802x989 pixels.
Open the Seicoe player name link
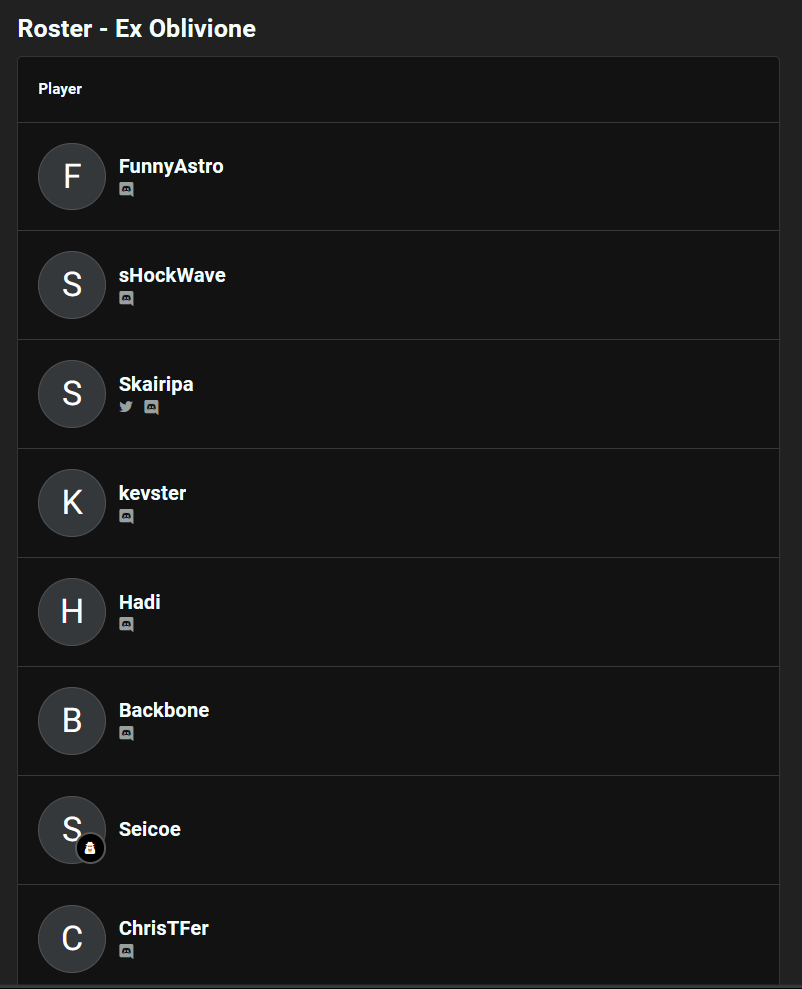(149, 829)
